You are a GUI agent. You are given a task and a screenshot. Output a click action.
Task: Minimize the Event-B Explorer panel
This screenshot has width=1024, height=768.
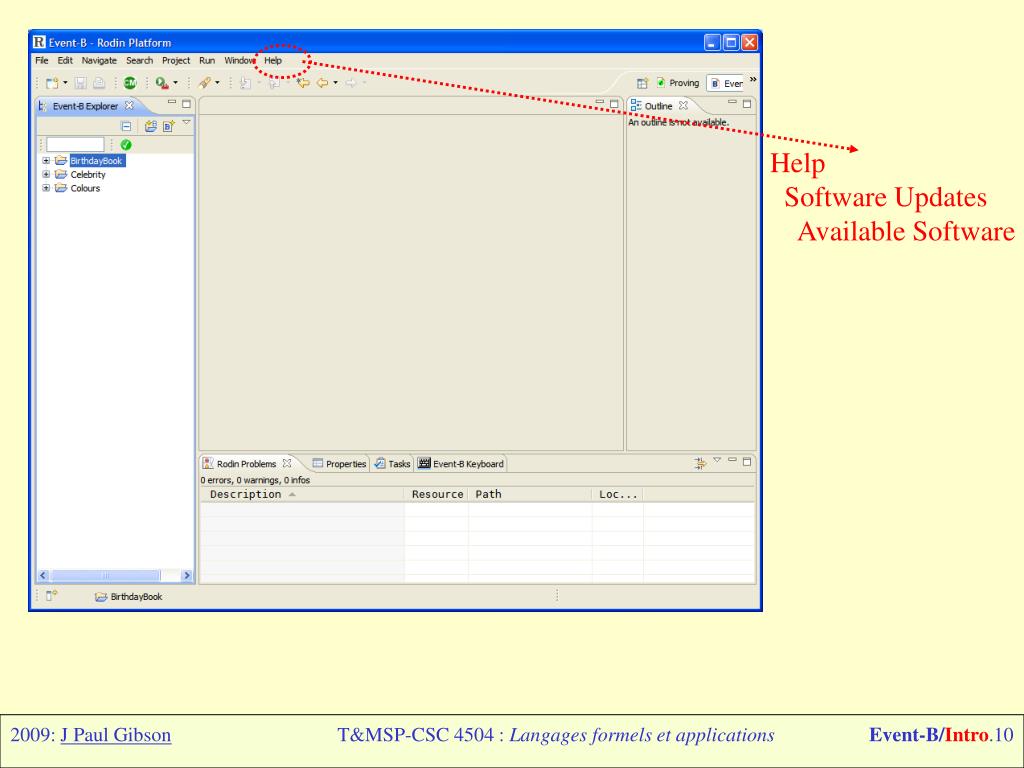[172, 103]
